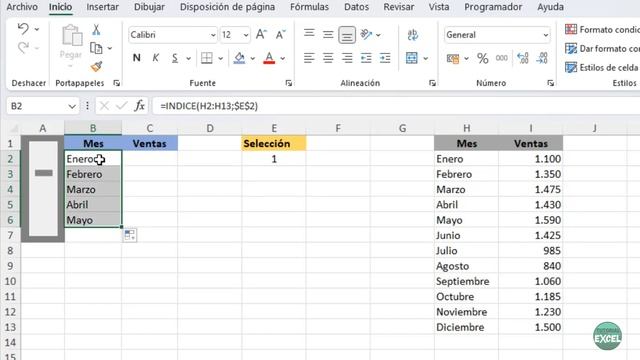The width and height of the screenshot is (640, 360).
Task: Open Número dialog launcher
Action: coord(551,83)
